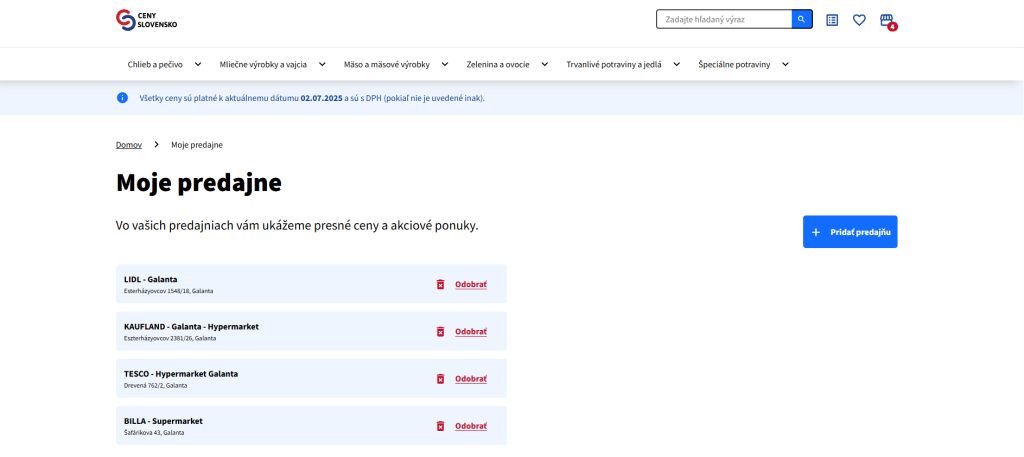The height and width of the screenshot is (457, 1024).
Task: Click trash icon for LIDL - Galanta
Action: (441, 284)
